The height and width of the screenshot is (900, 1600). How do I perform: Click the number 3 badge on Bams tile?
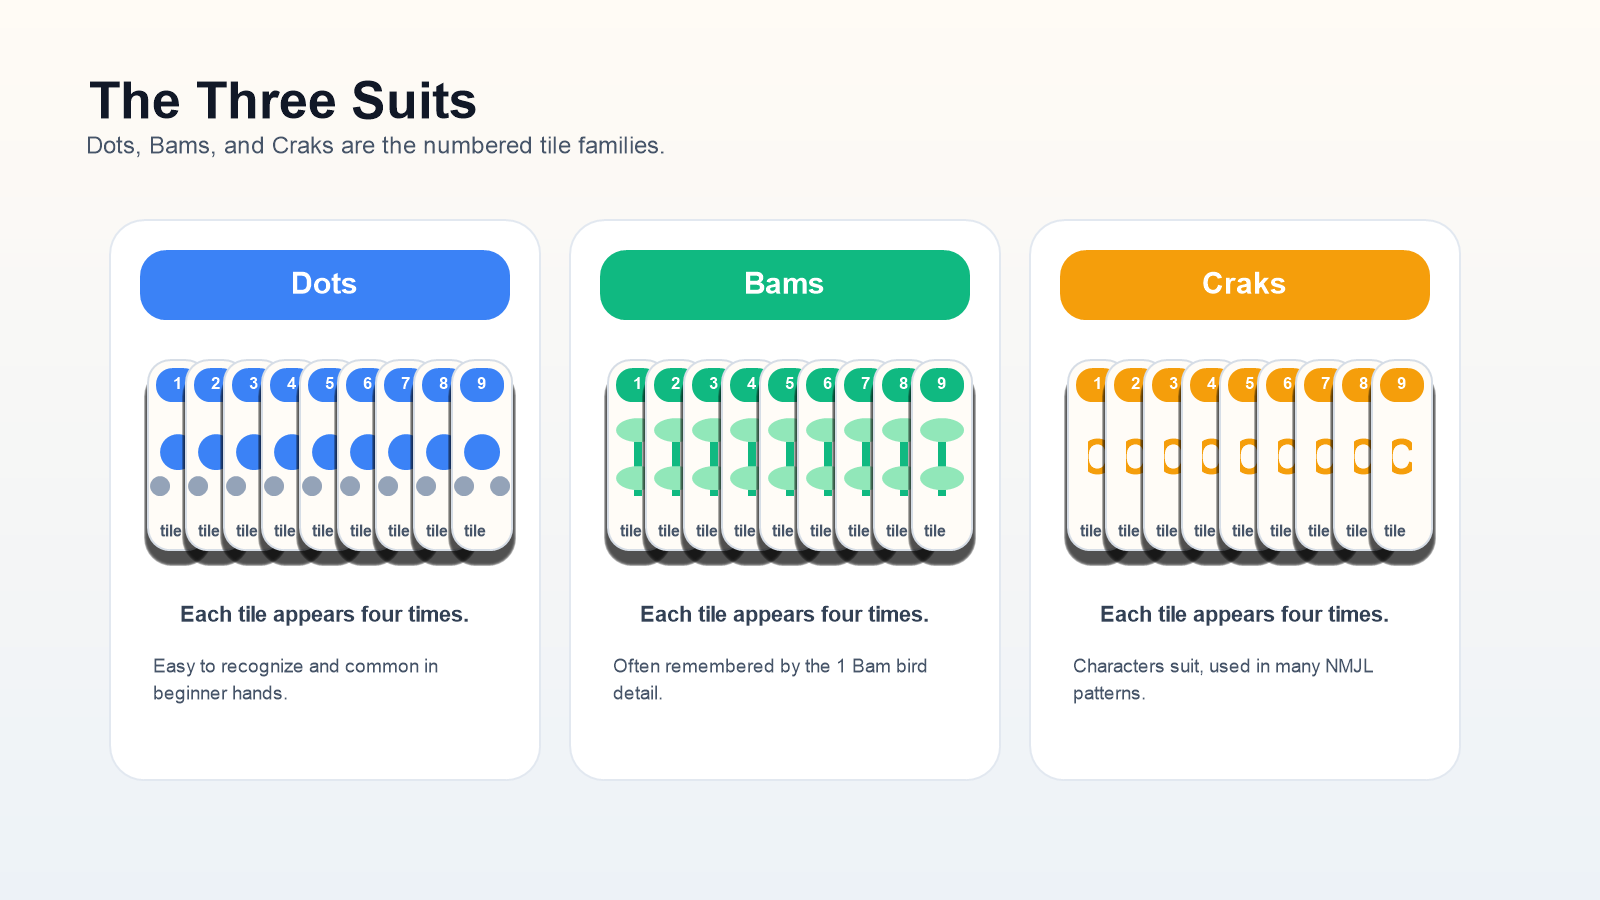(x=706, y=384)
